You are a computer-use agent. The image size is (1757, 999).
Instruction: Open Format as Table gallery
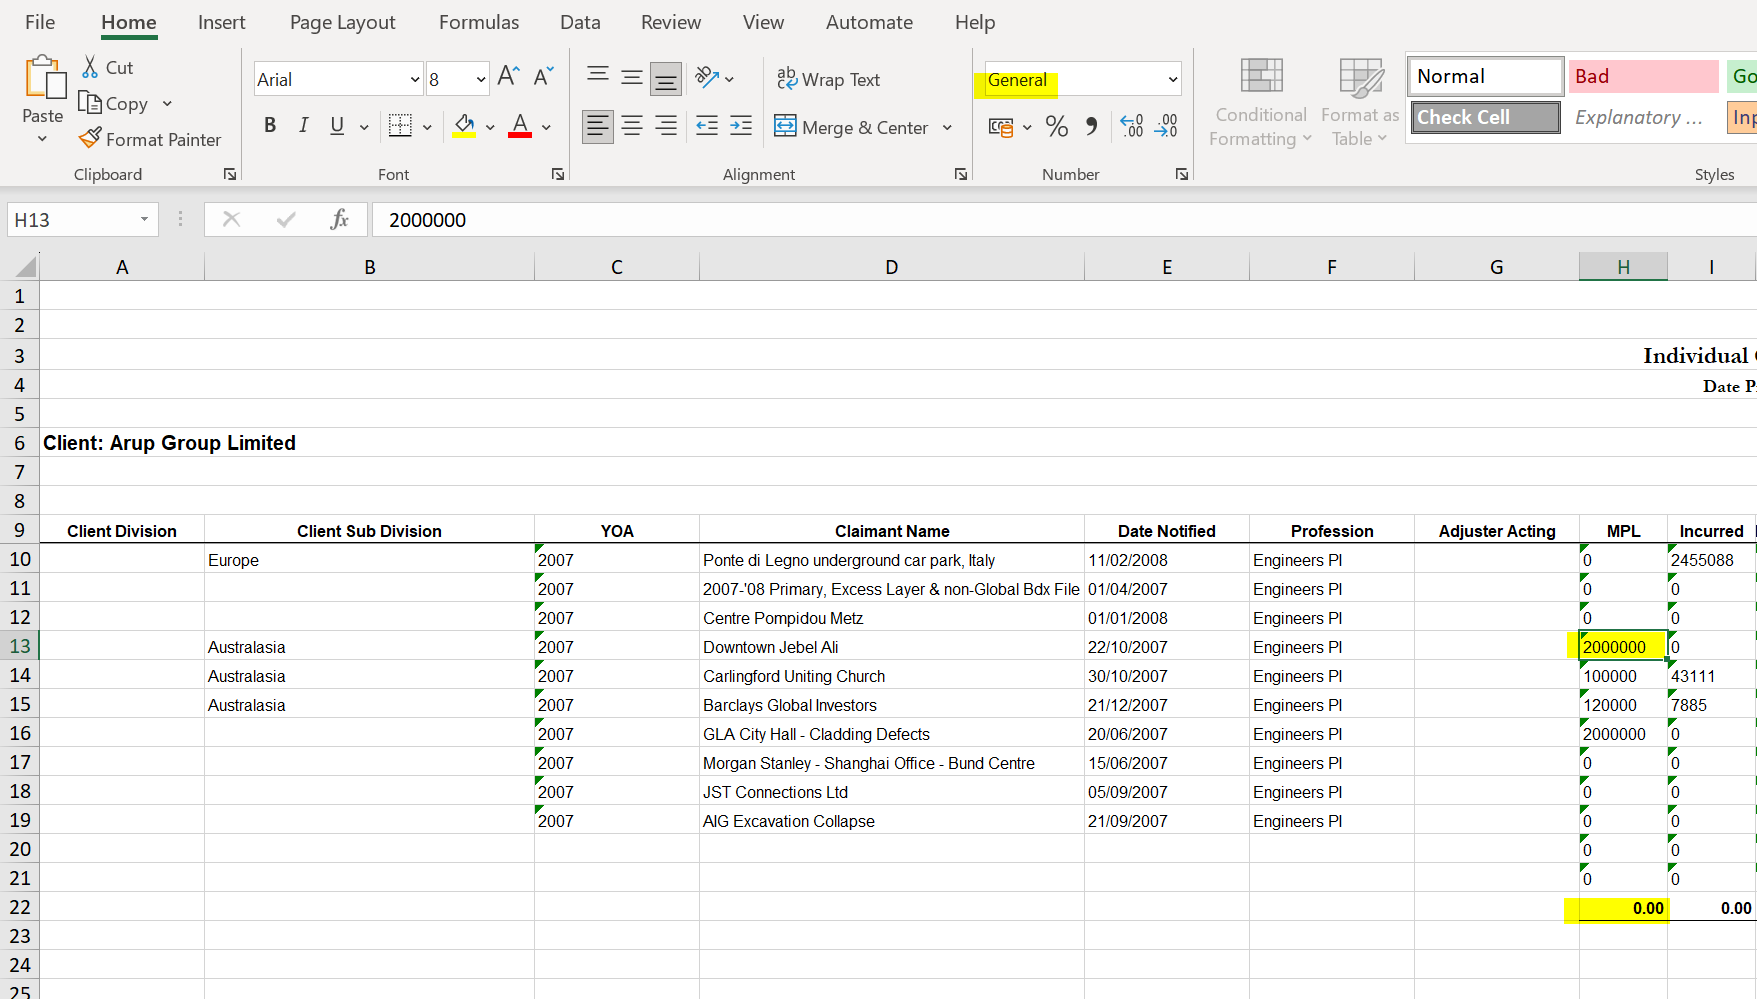1360,103
